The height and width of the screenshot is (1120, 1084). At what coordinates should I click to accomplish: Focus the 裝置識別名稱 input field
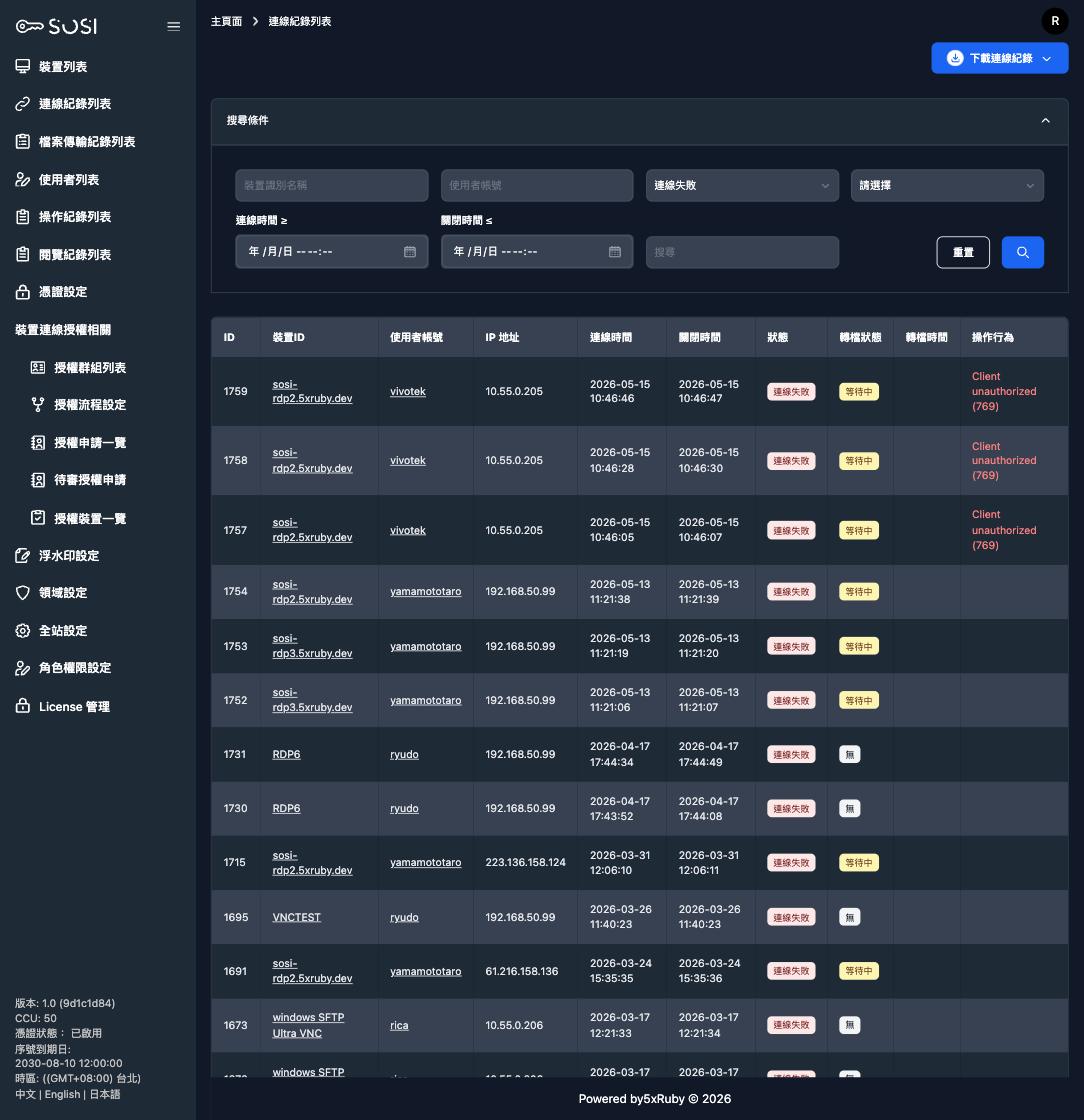[x=331, y=186]
